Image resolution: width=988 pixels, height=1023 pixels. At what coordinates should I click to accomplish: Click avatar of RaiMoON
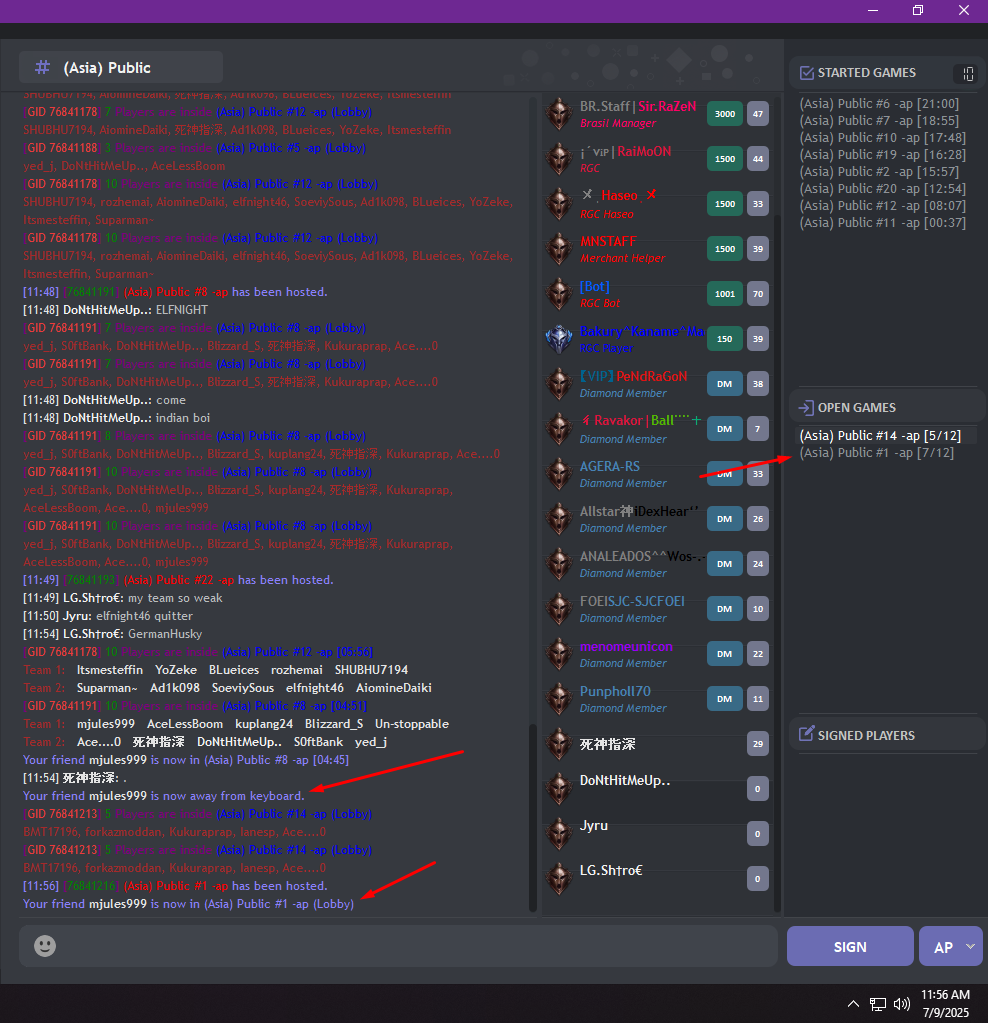(559, 159)
